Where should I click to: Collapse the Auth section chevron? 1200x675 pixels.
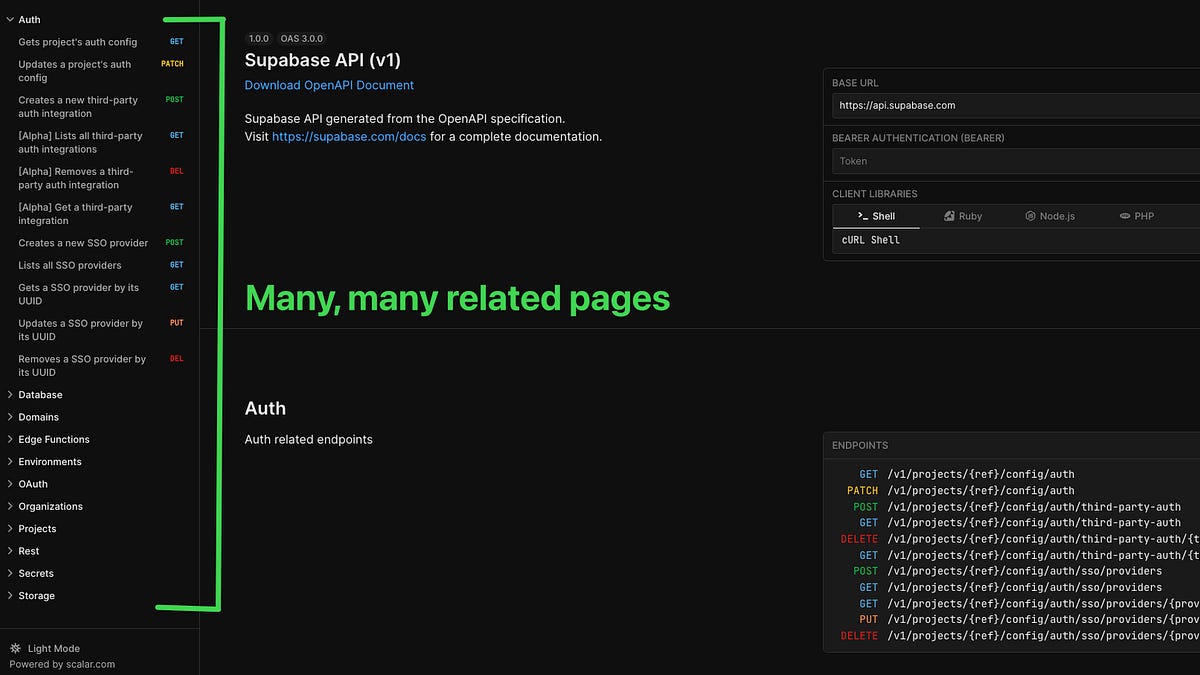(10, 20)
